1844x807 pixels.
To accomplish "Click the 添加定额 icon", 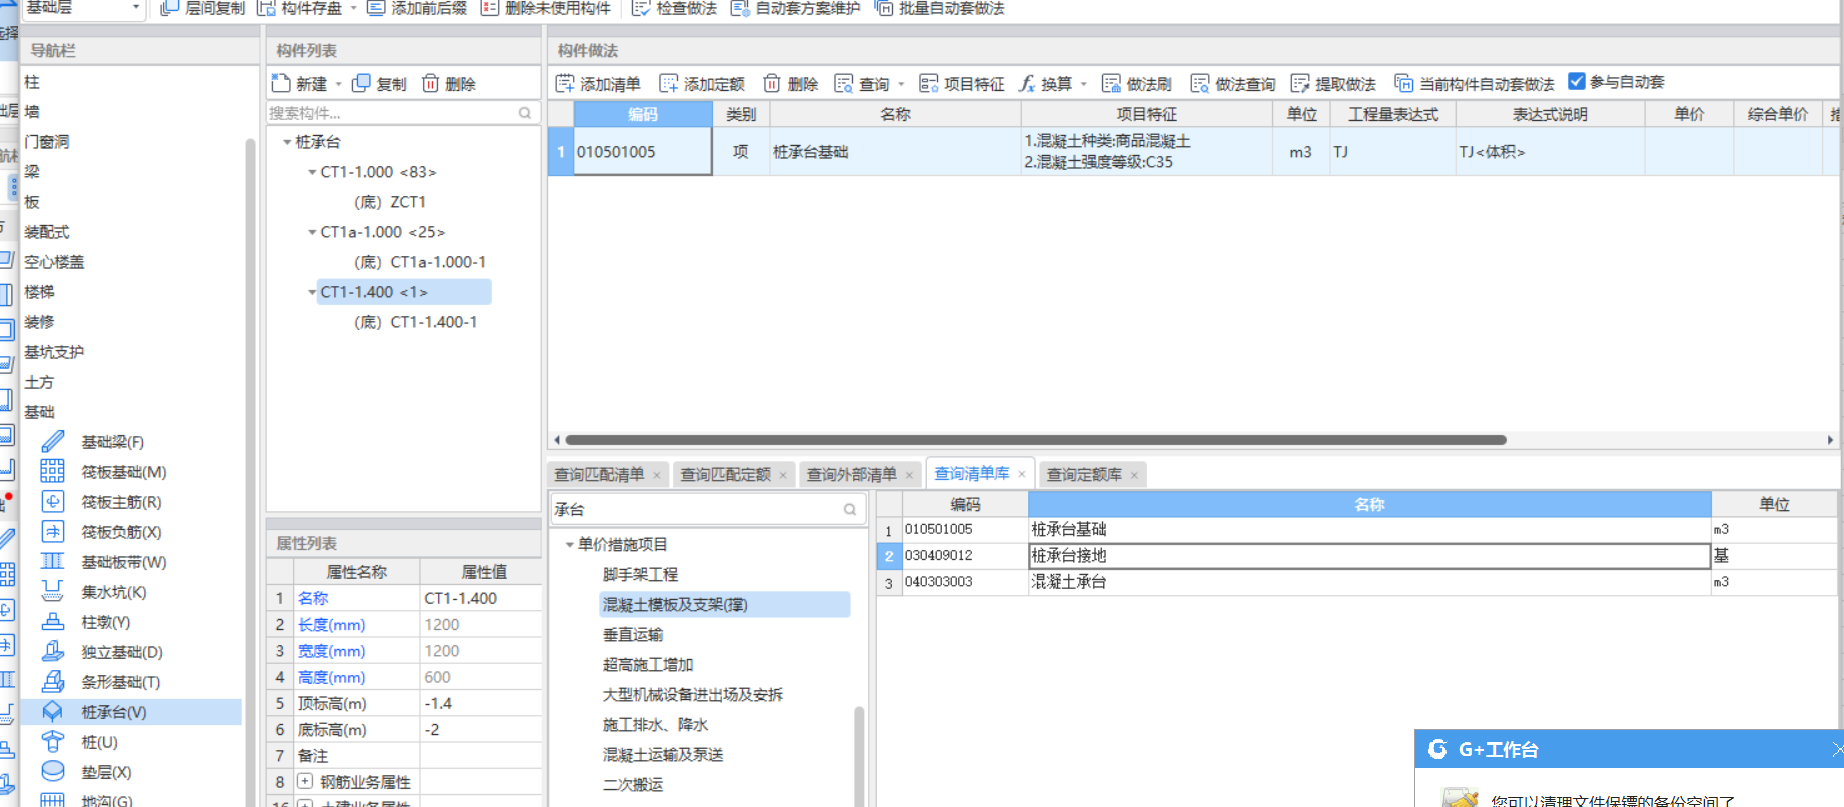I will 669,83.
